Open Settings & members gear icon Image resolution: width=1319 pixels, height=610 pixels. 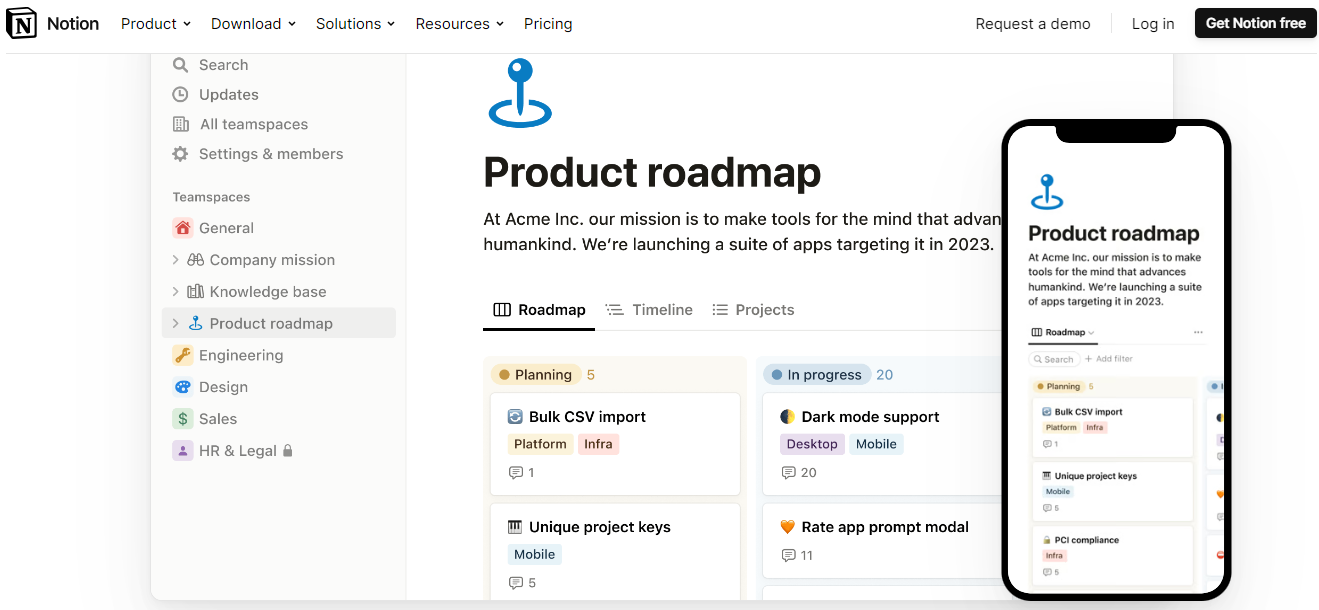[180, 154]
